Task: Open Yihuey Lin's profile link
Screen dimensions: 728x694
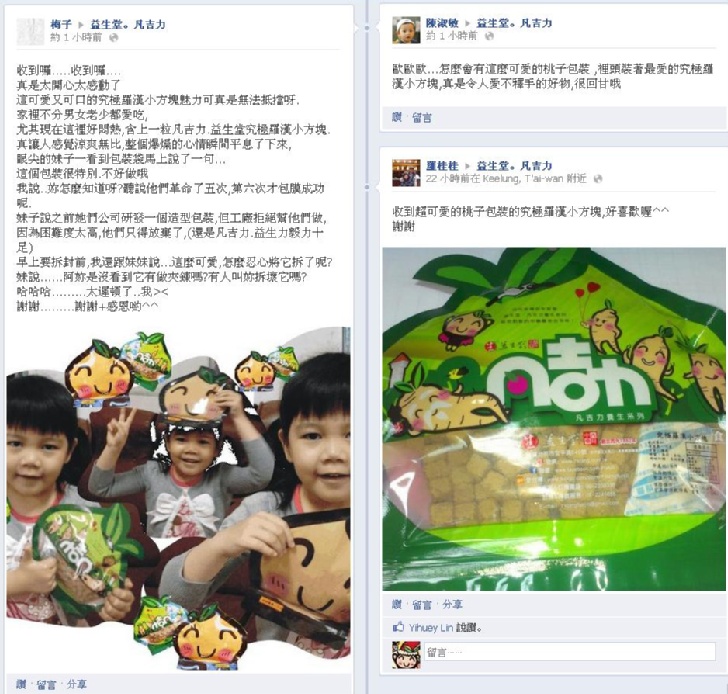Action: point(430,628)
